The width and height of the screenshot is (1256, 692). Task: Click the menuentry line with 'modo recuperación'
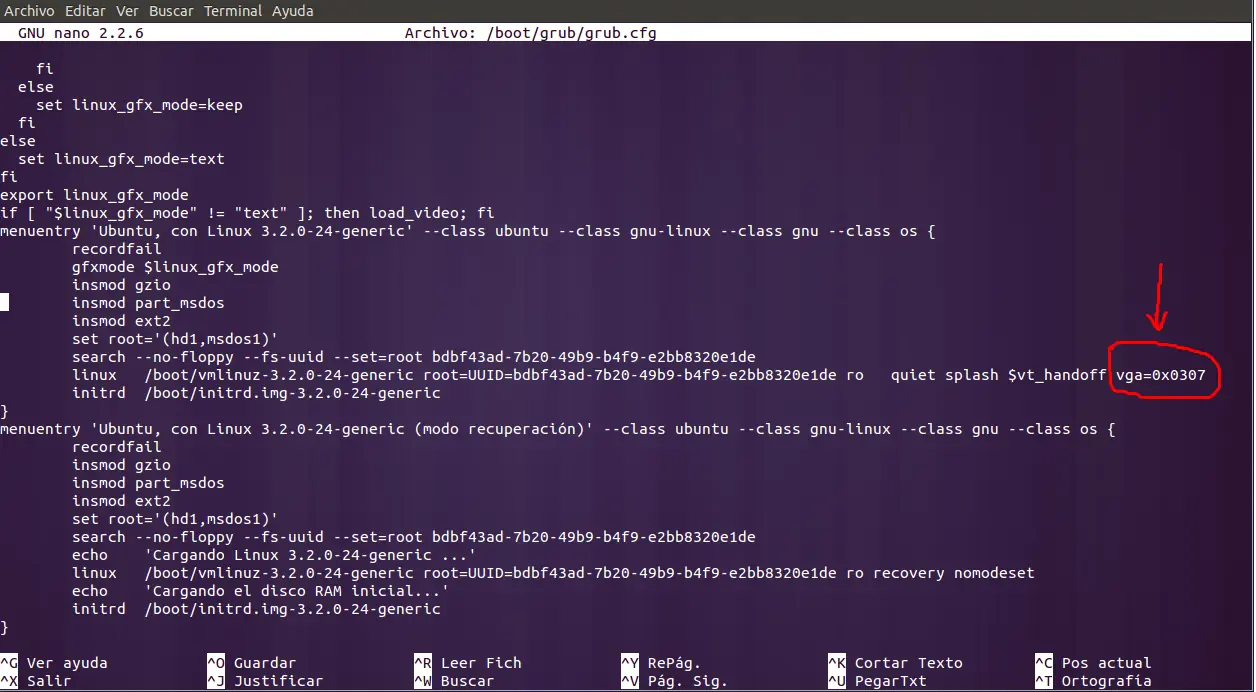(557, 429)
